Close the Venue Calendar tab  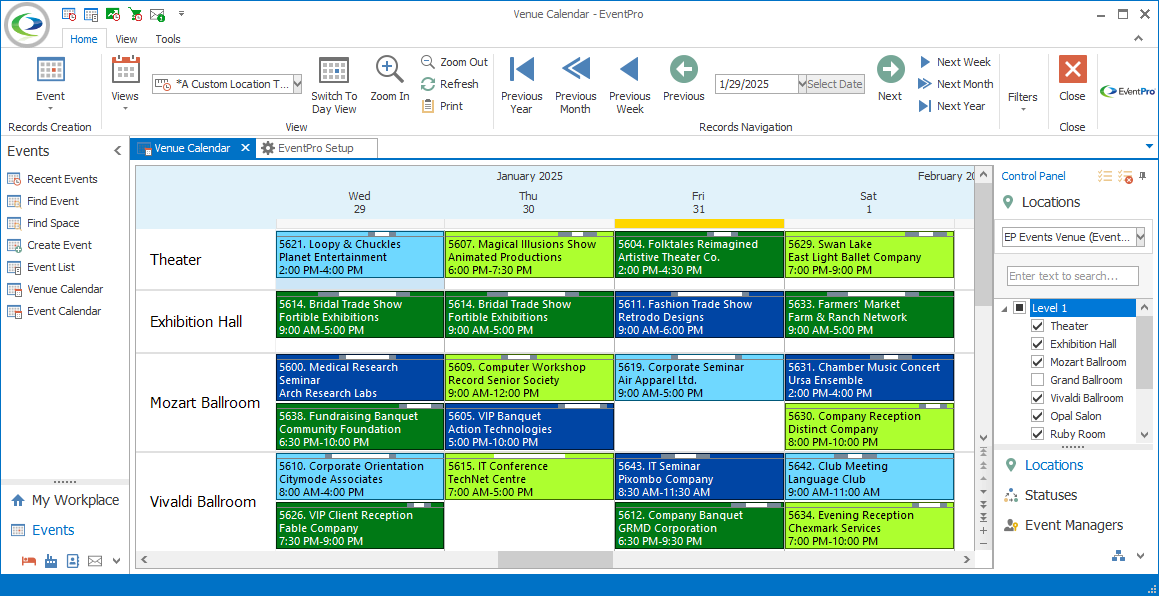(245, 148)
